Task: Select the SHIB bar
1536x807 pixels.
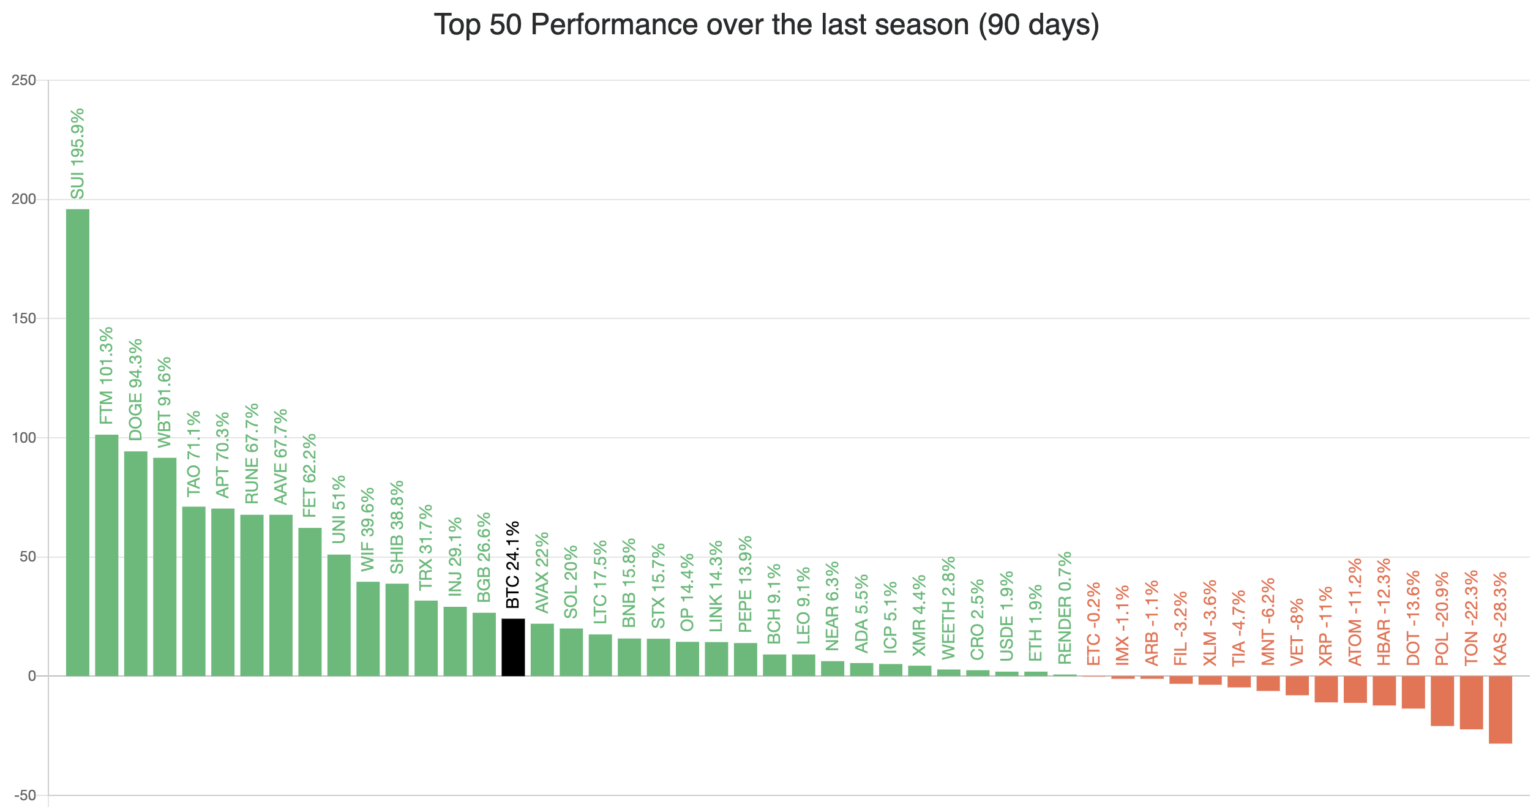Action: click(x=397, y=629)
